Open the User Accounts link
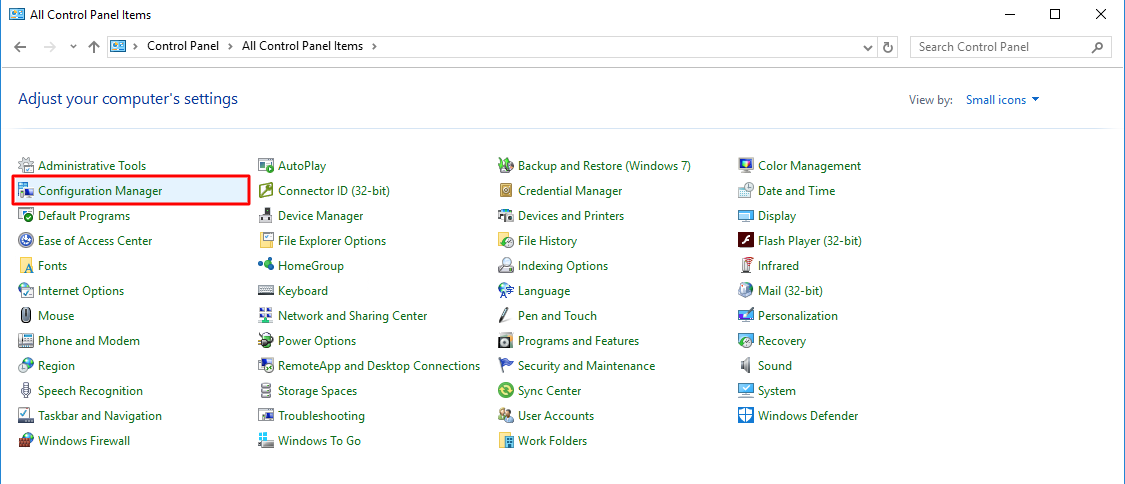Viewport: 1125px width, 484px height. point(556,416)
